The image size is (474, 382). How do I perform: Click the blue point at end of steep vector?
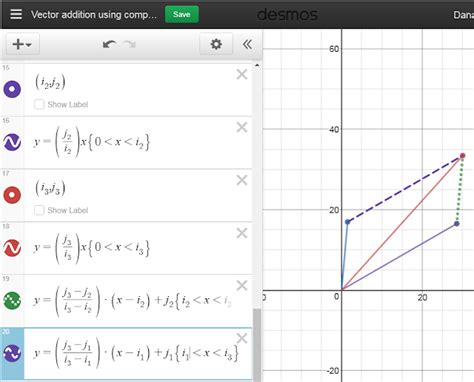click(x=347, y=222)
